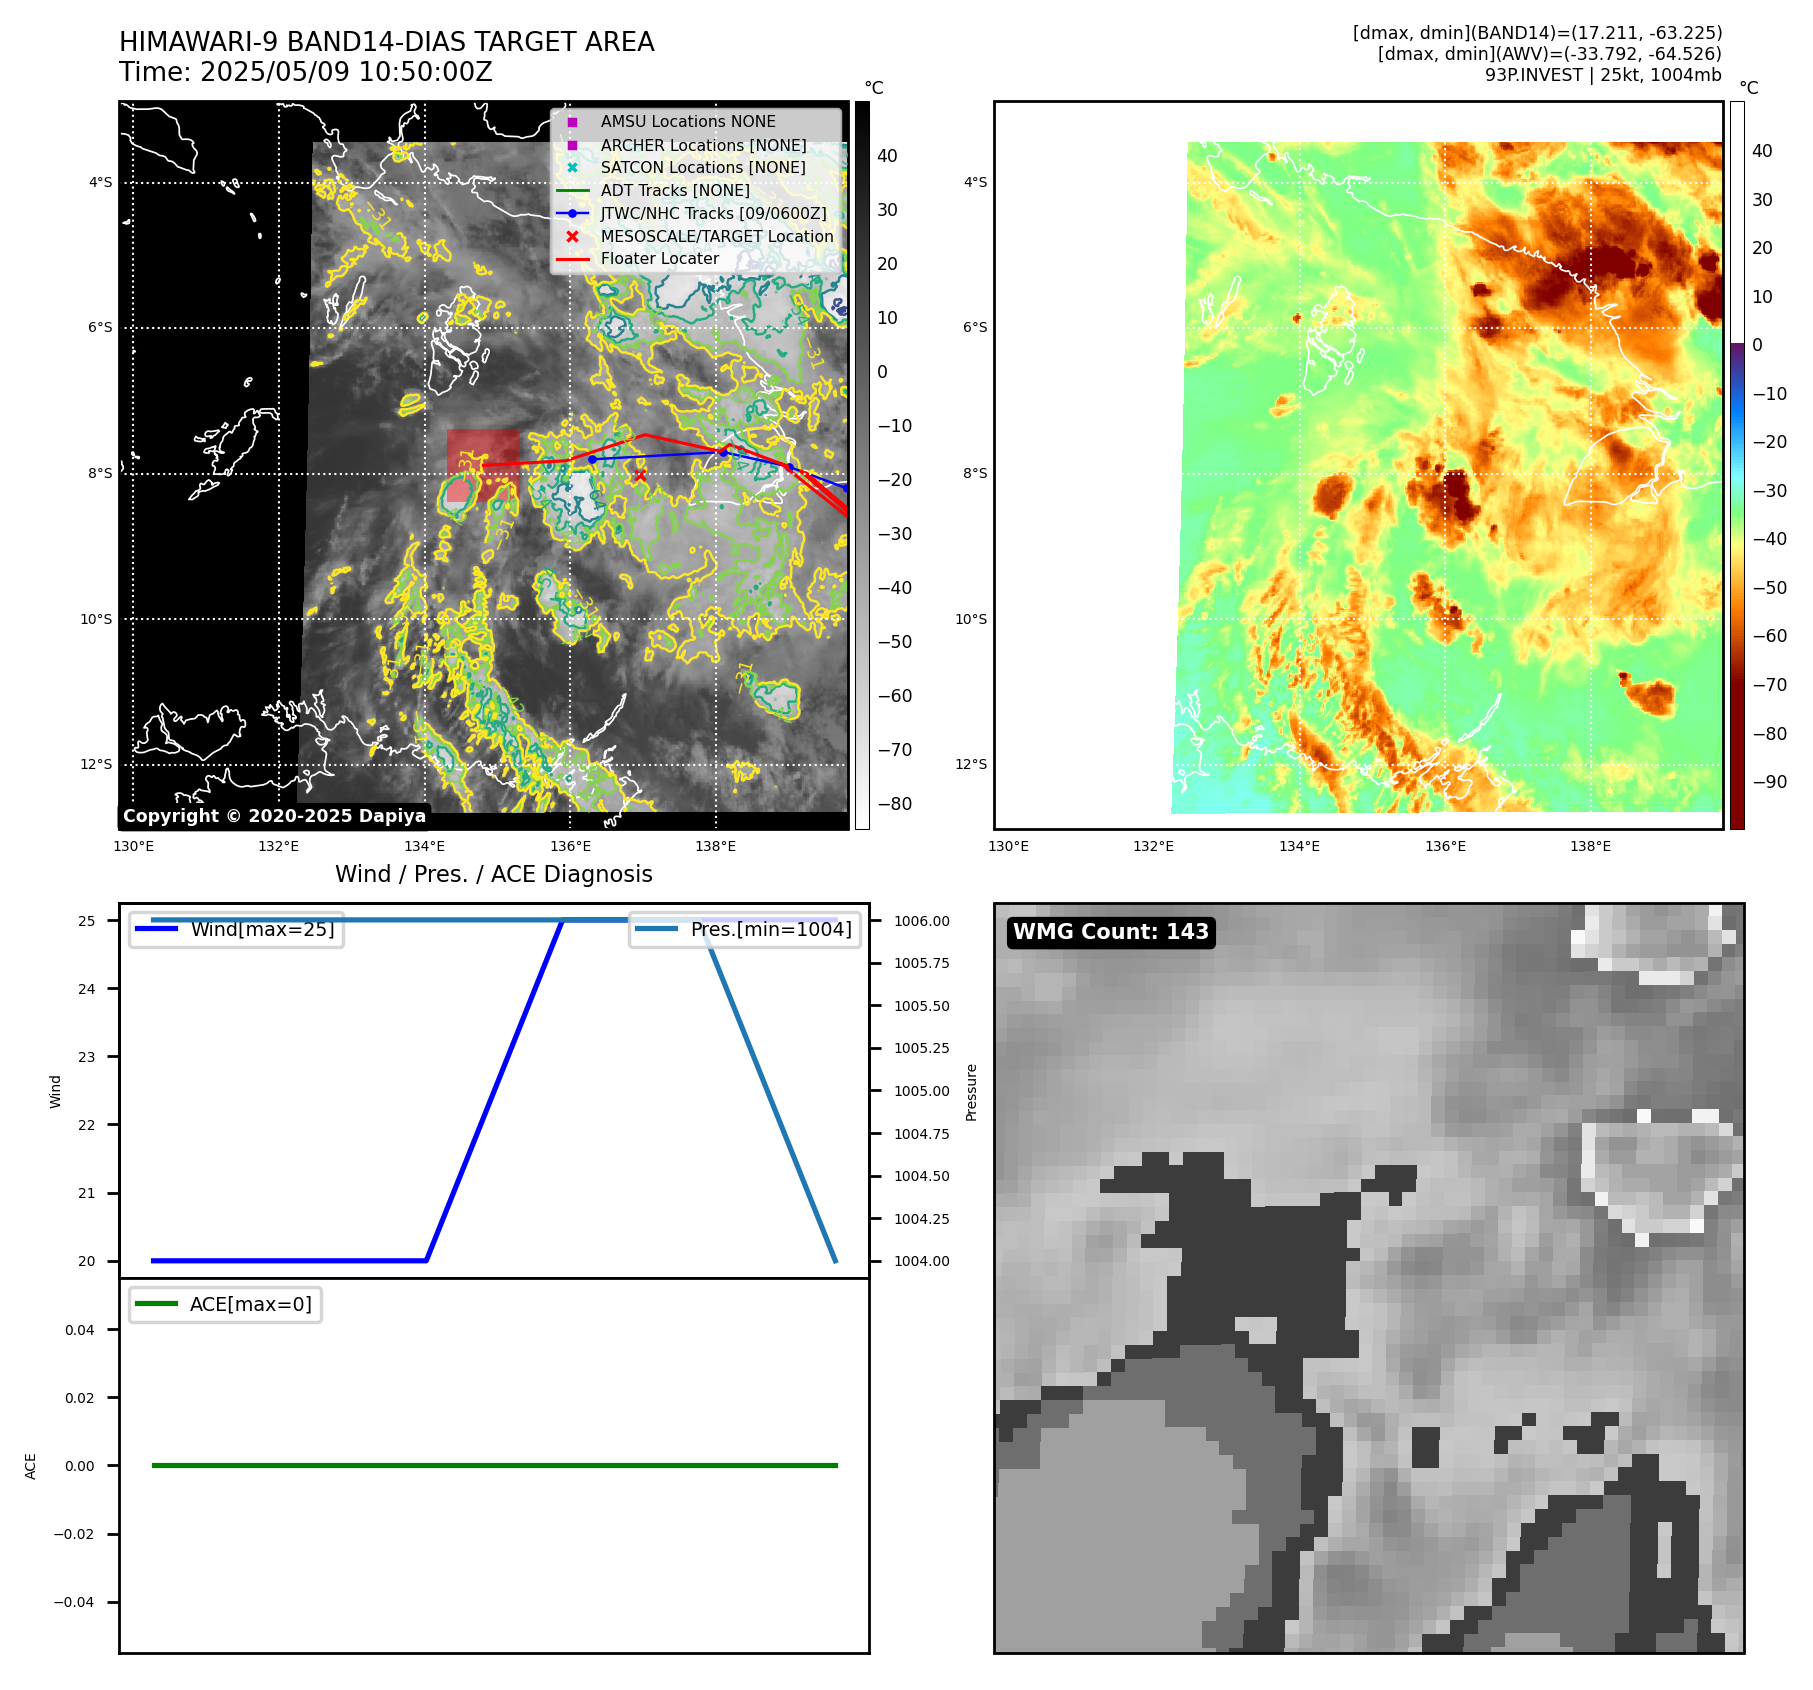The image size is (1813, 1690).
Task: Click the 136°E longitude label under the left map
Action: click(570, 847)
